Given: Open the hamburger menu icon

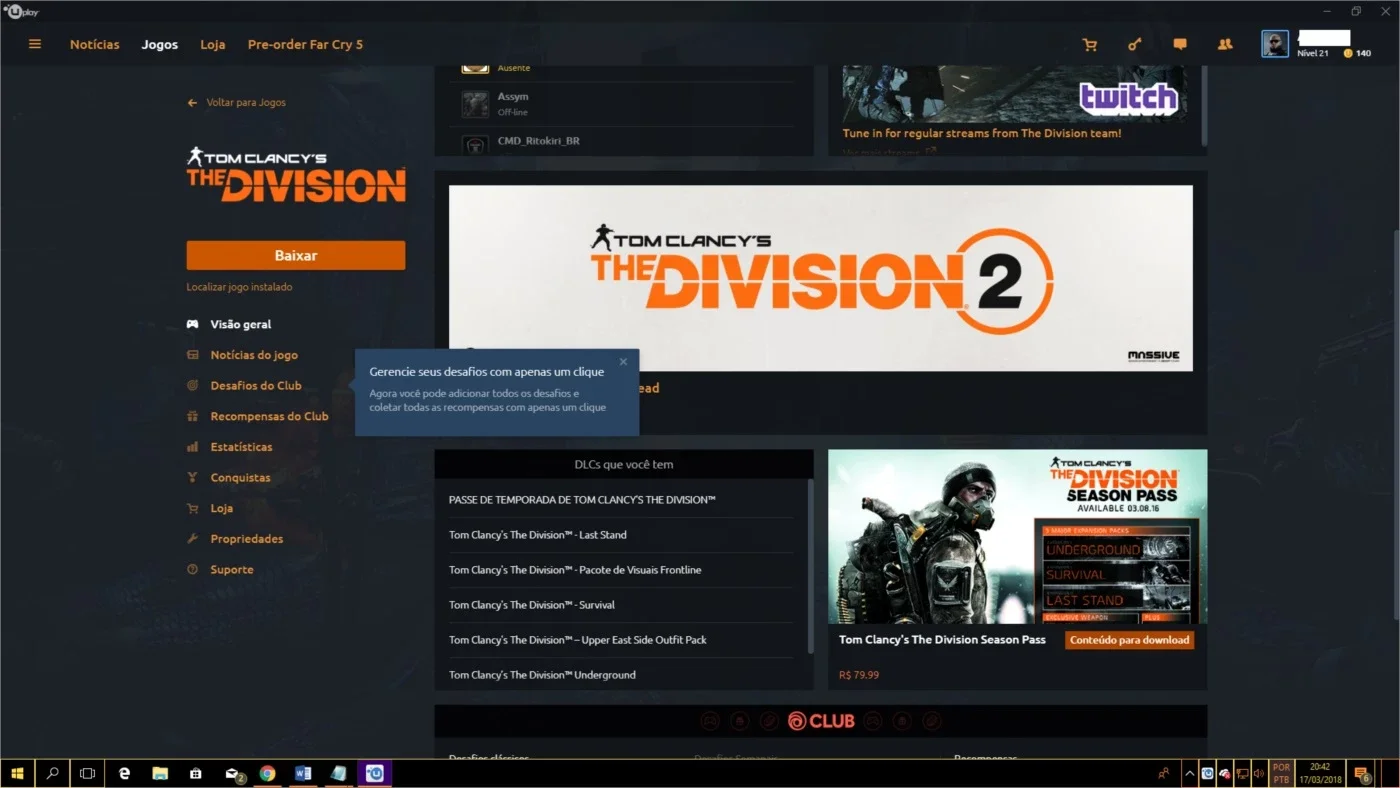Looking at the screenshot, I should point(35,44).
